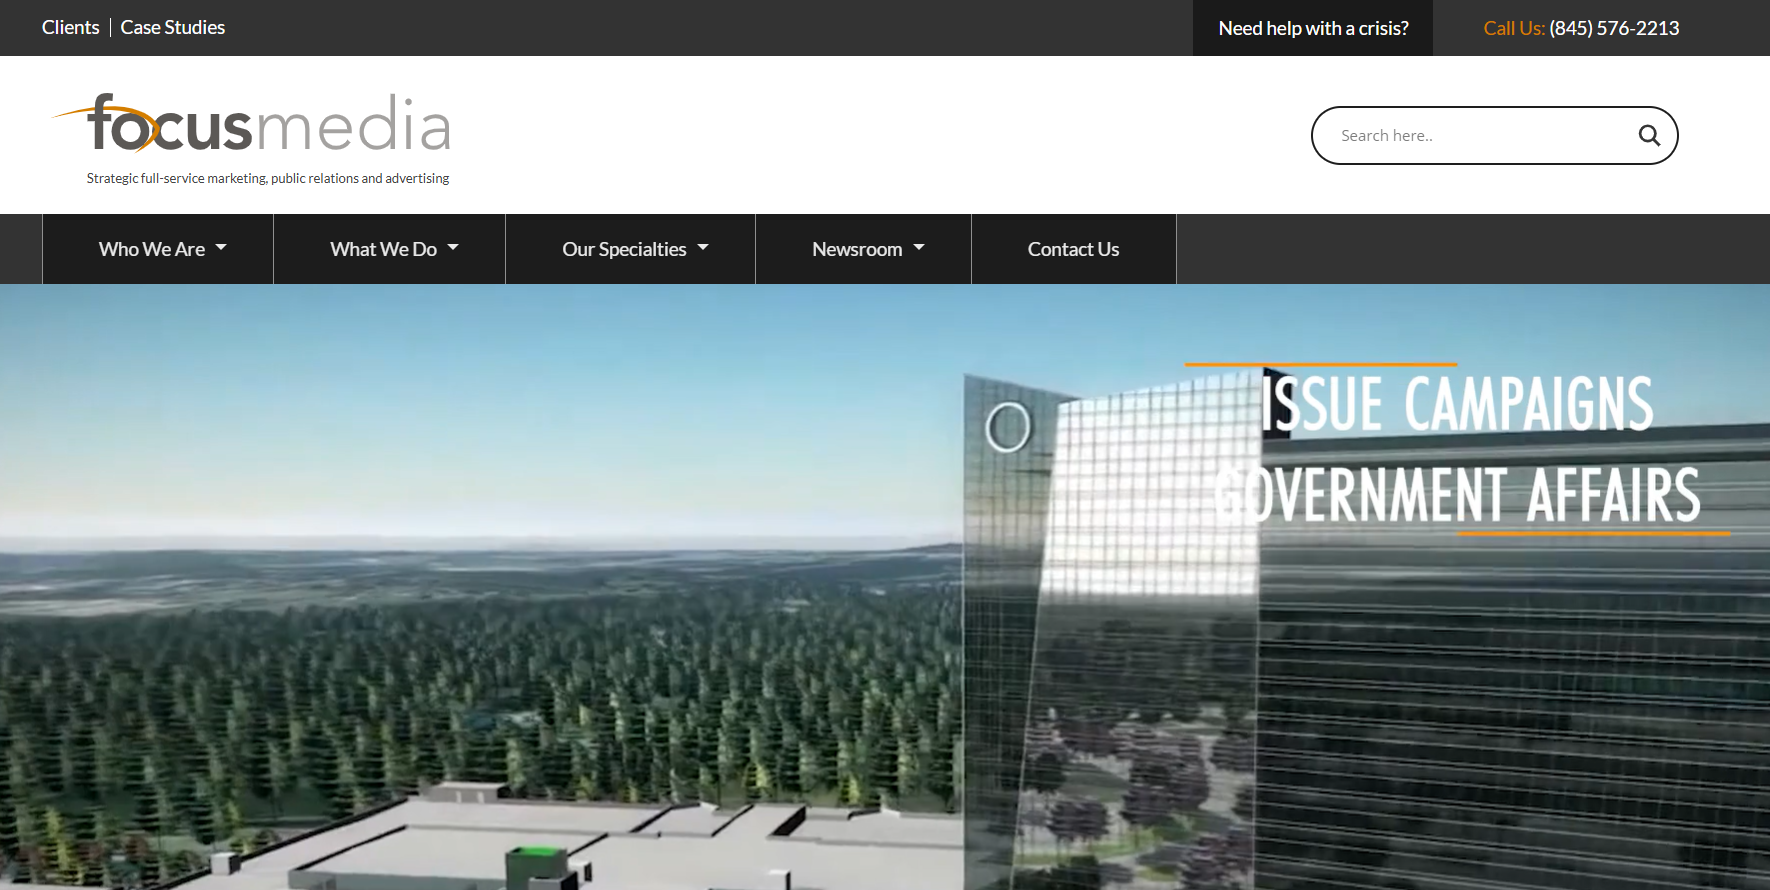This screenshot has height=890, width=1770.
Task: Open the Case Studies link
Action: click(x=173, y=28)
